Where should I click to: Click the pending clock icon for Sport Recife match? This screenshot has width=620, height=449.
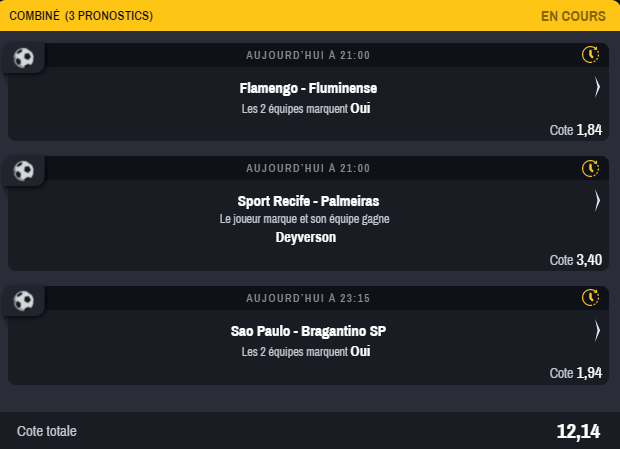pos(590,168)
